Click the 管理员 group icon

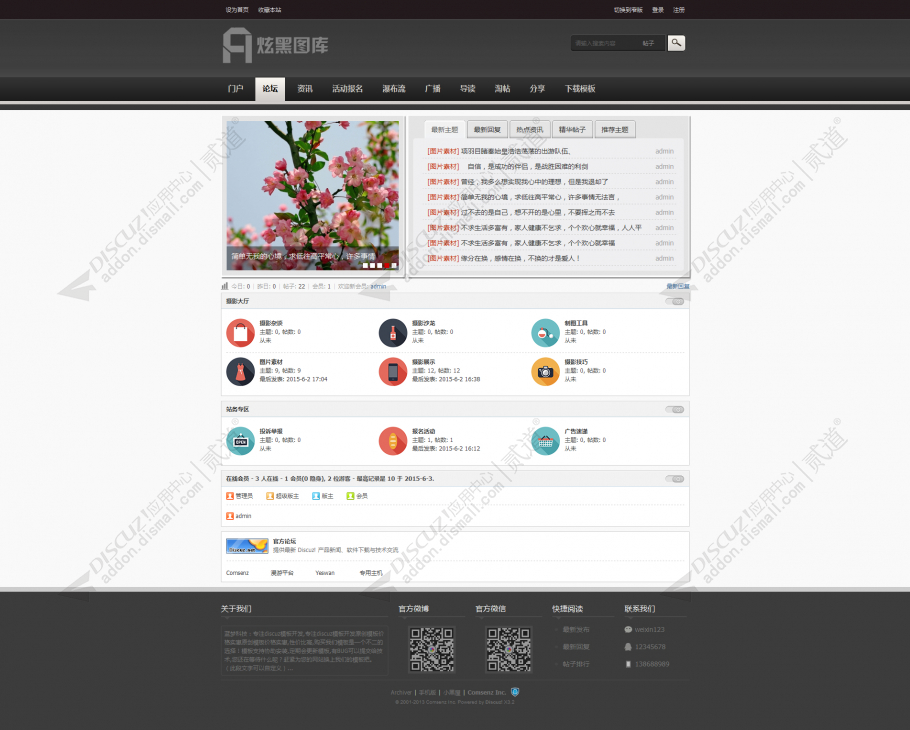point(230,496)
